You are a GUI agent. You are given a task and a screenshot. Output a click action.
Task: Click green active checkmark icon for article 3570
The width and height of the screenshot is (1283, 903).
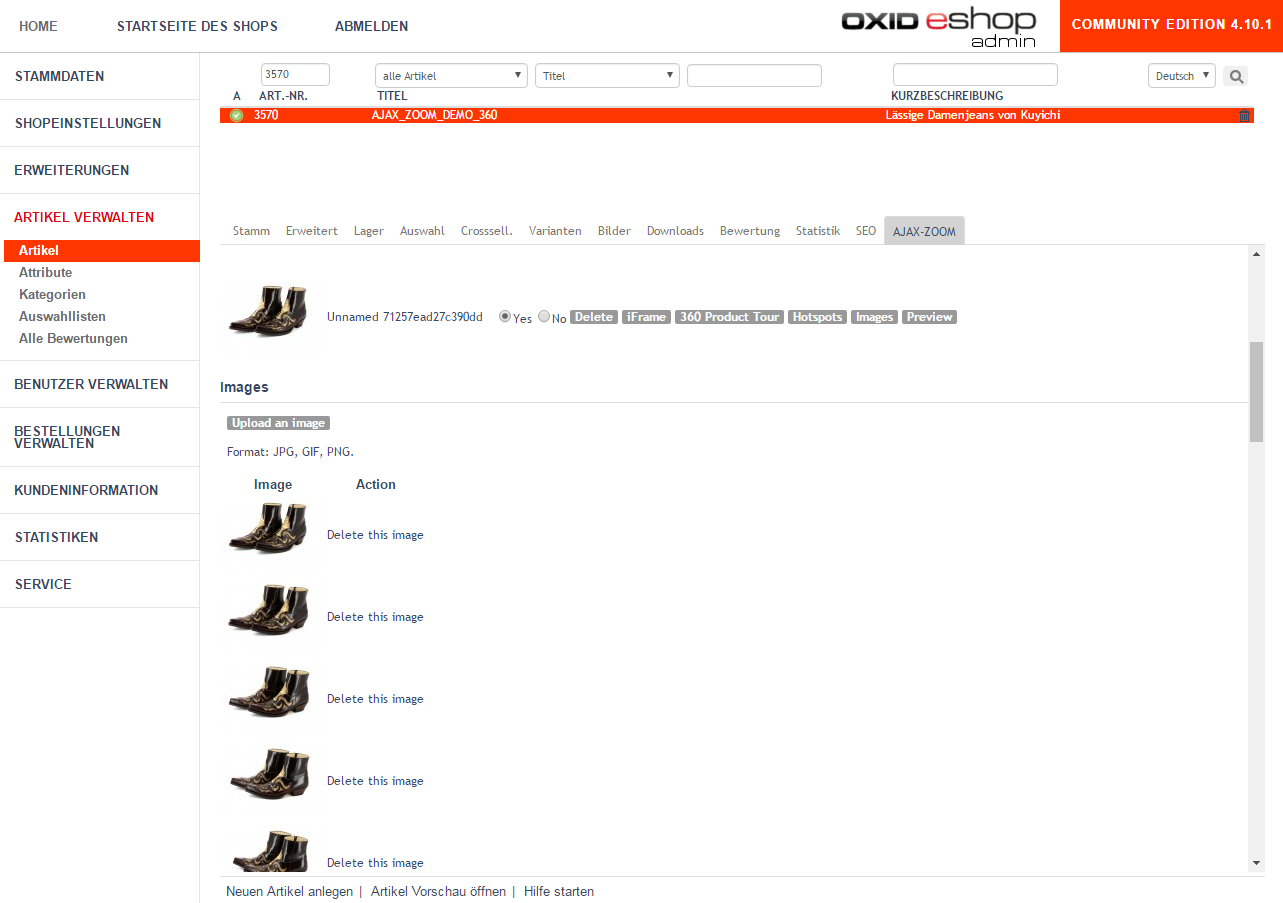[x=237, y=115]
